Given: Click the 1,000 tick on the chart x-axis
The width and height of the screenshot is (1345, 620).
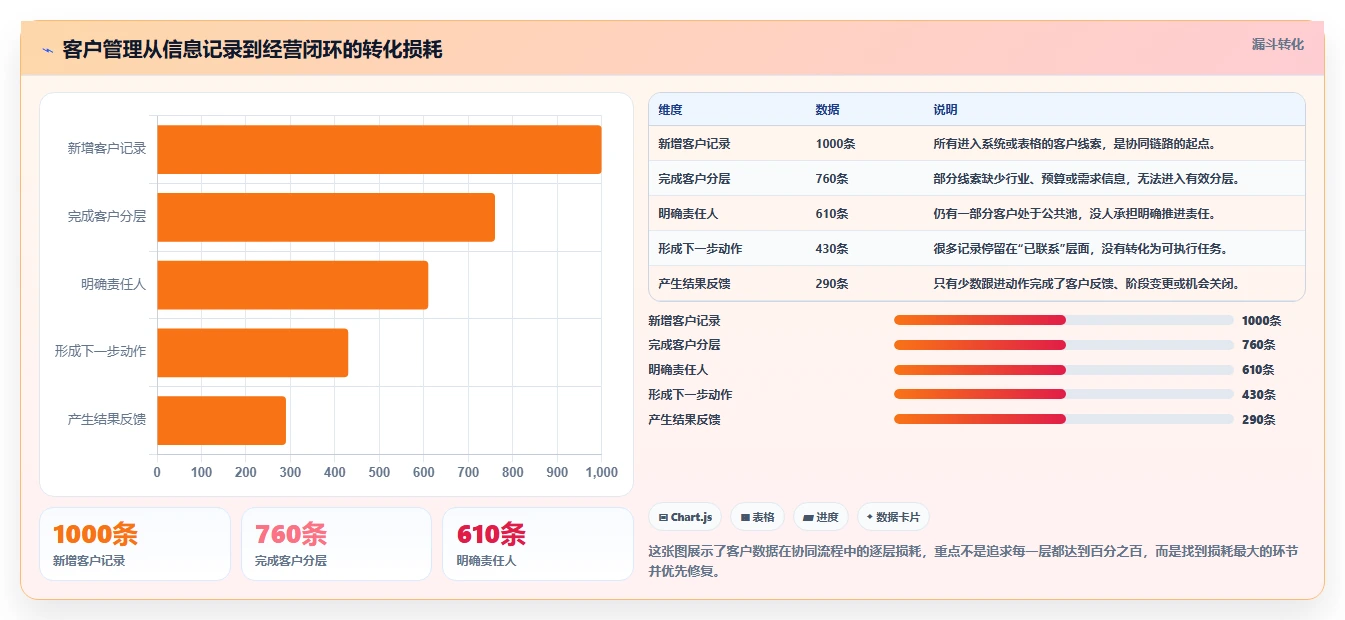Looking at the screenshot, I should tap(600, 472).
